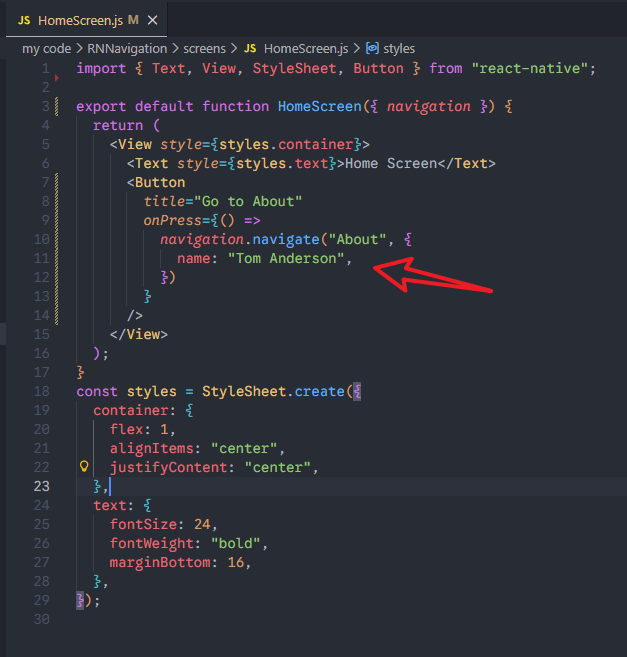
Task: Click HomeScreen.js in the breadcrumb bar
Action: point(305,48)
